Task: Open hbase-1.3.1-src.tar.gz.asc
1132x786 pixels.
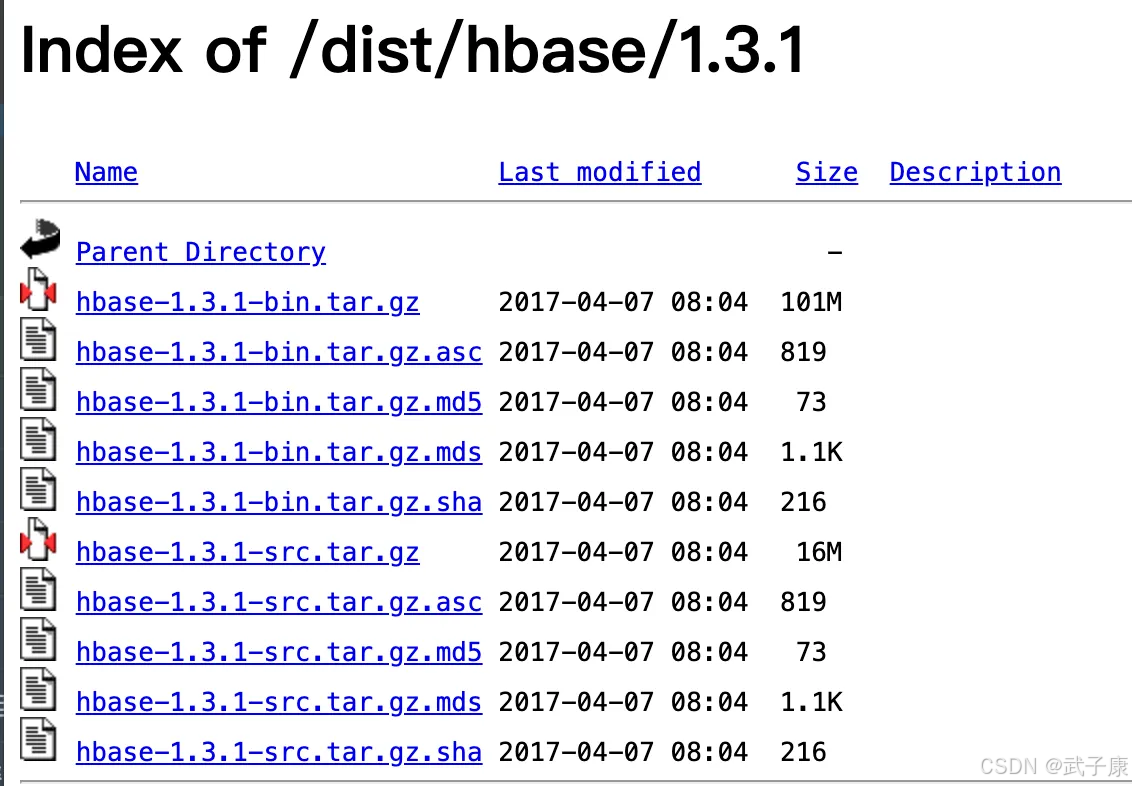Action: pos(278,602)
